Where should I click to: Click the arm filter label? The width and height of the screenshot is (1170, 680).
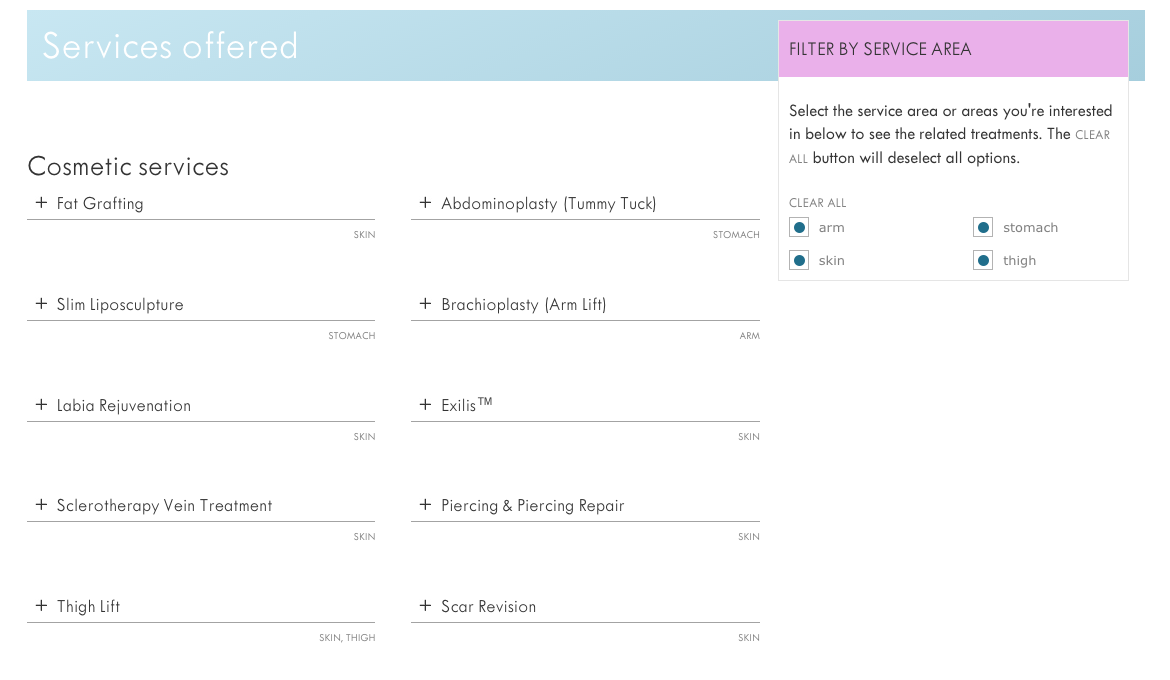point(831,228)
